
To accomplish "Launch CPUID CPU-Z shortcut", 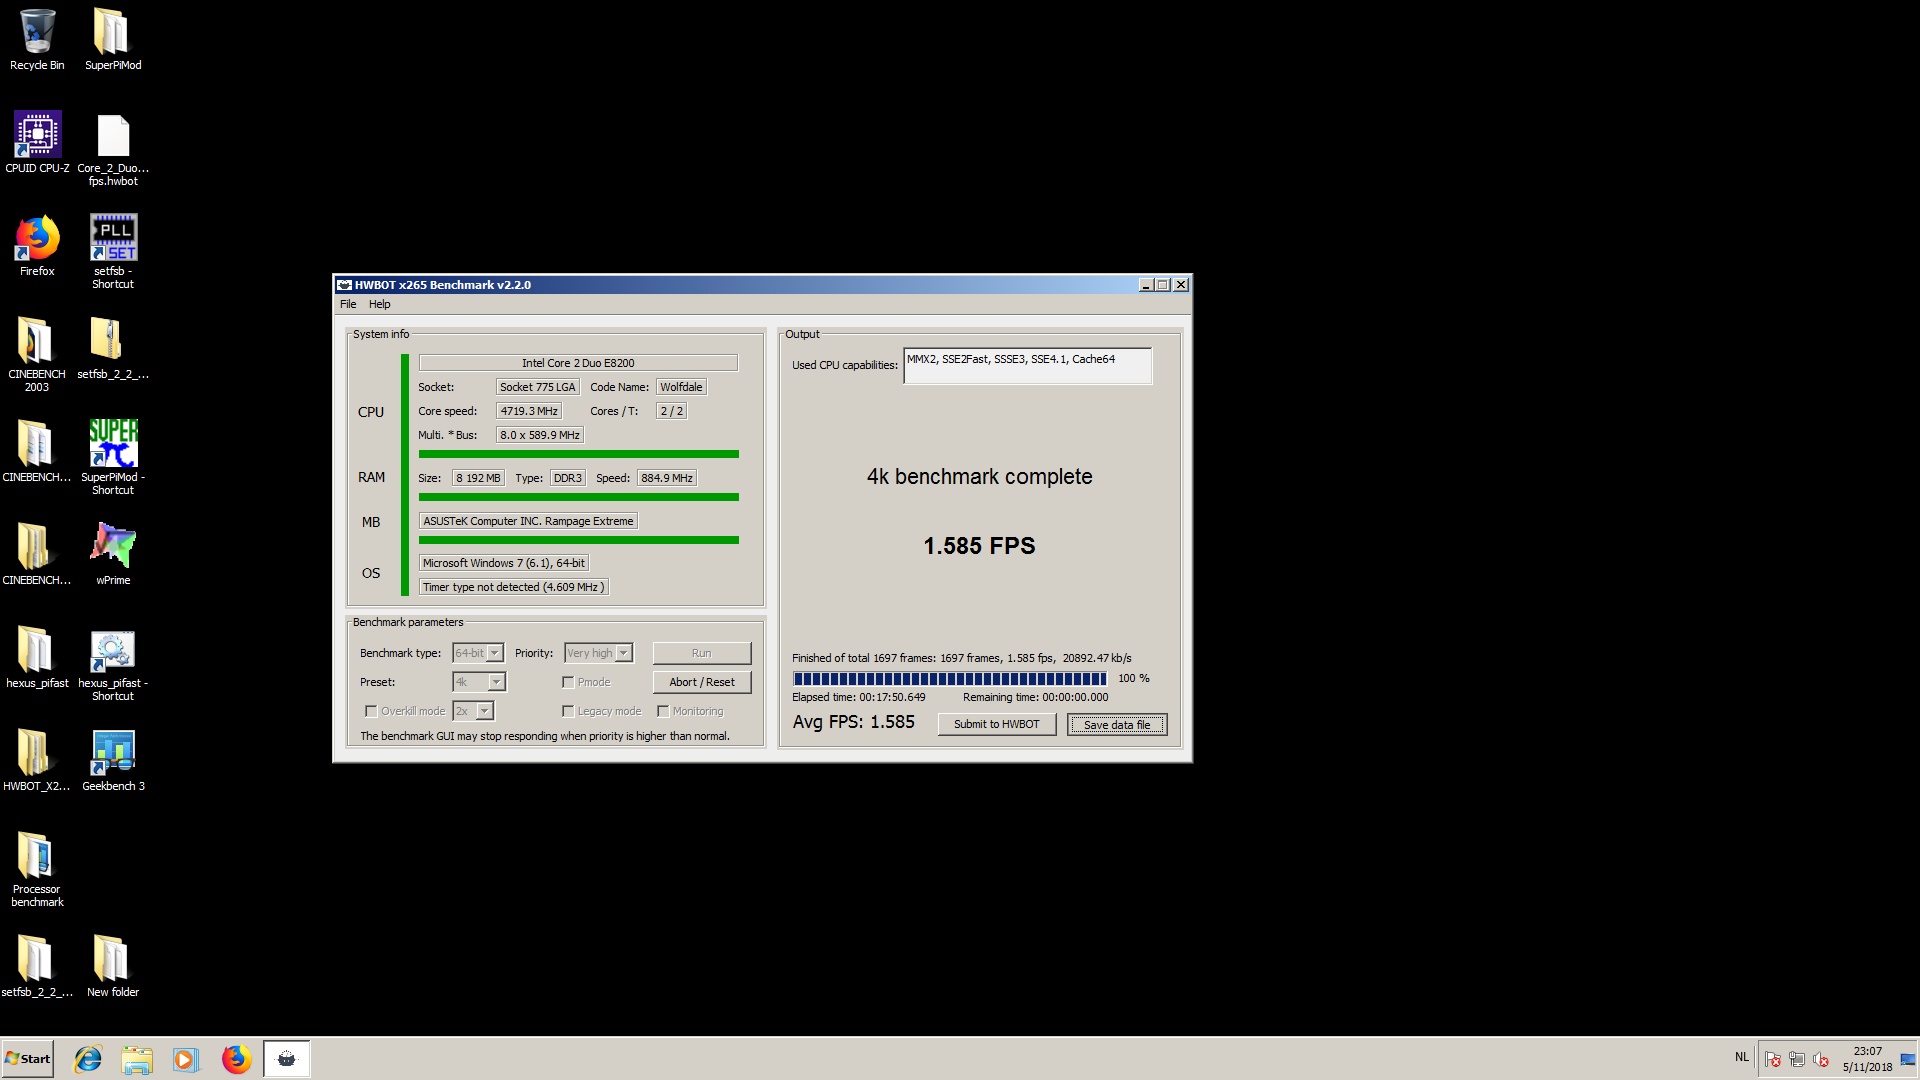I will click(37, 143).
